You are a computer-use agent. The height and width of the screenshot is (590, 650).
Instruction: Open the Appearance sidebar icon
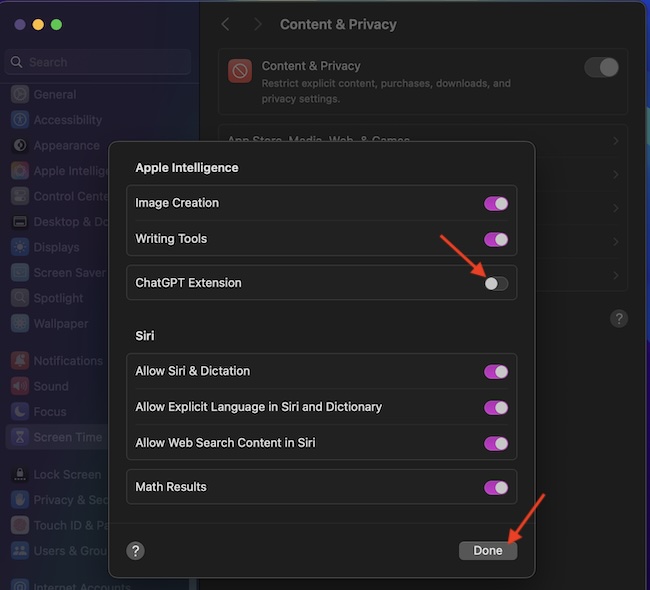tap(19, 146)
